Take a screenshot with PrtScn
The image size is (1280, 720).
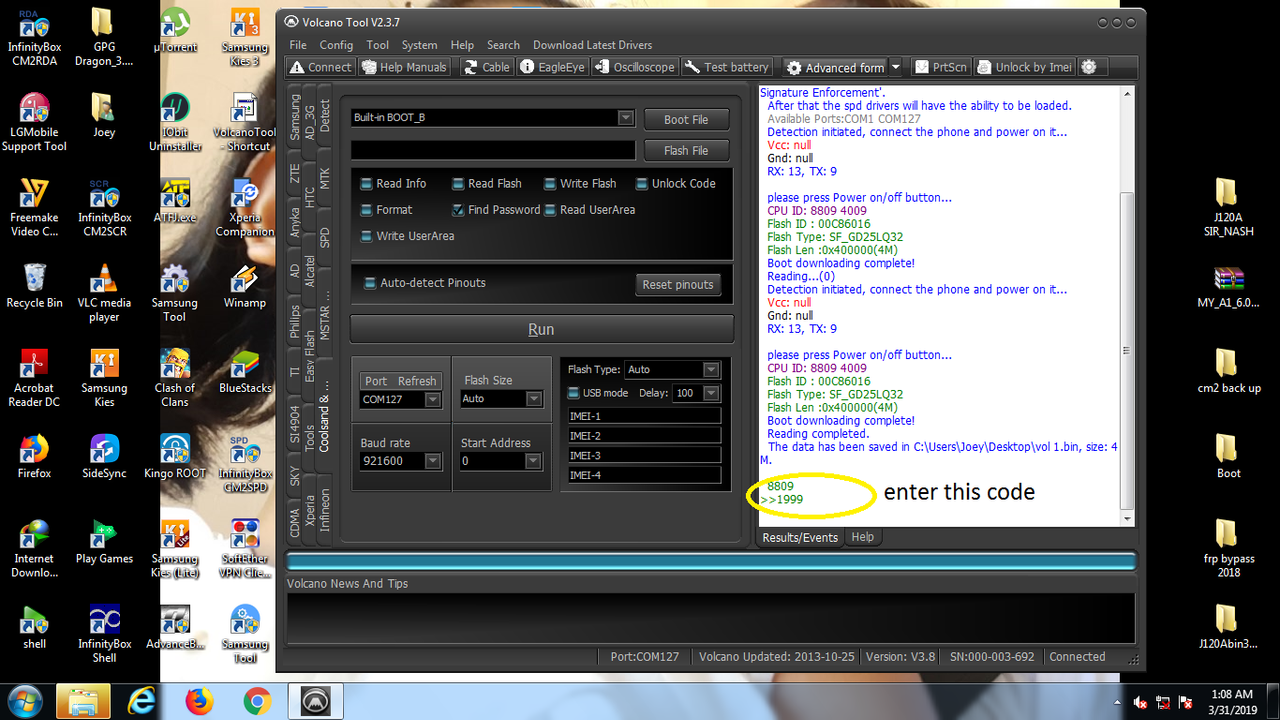point(939,67)
